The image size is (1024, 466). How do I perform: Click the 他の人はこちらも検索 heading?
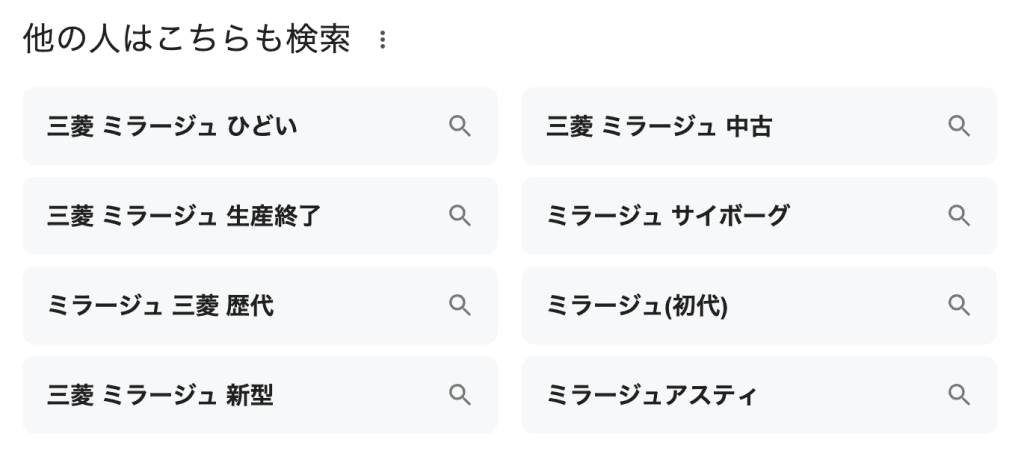[x=186, y=40]
